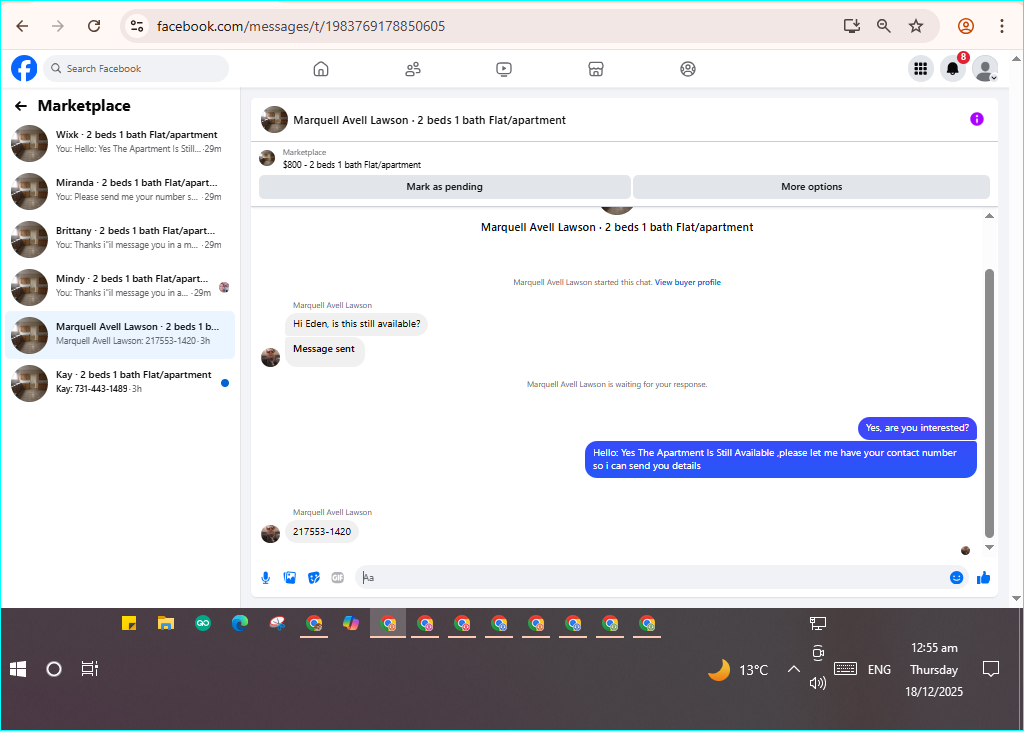The width and height of the screenshot is (1024, 731).
Task: Click the volume speaker tray icon
Action: [818, 683]
